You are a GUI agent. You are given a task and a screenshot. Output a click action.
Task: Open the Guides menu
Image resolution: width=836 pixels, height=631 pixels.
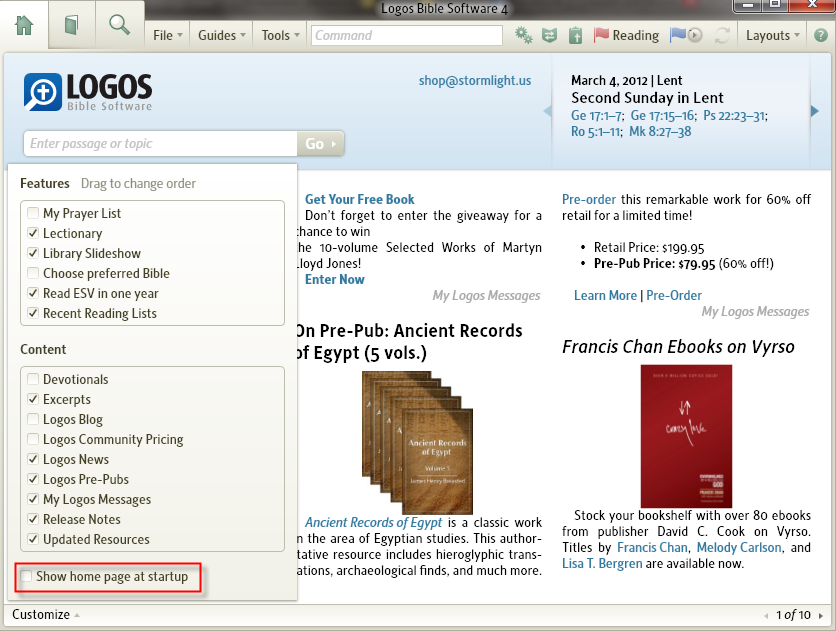(221, 35)
